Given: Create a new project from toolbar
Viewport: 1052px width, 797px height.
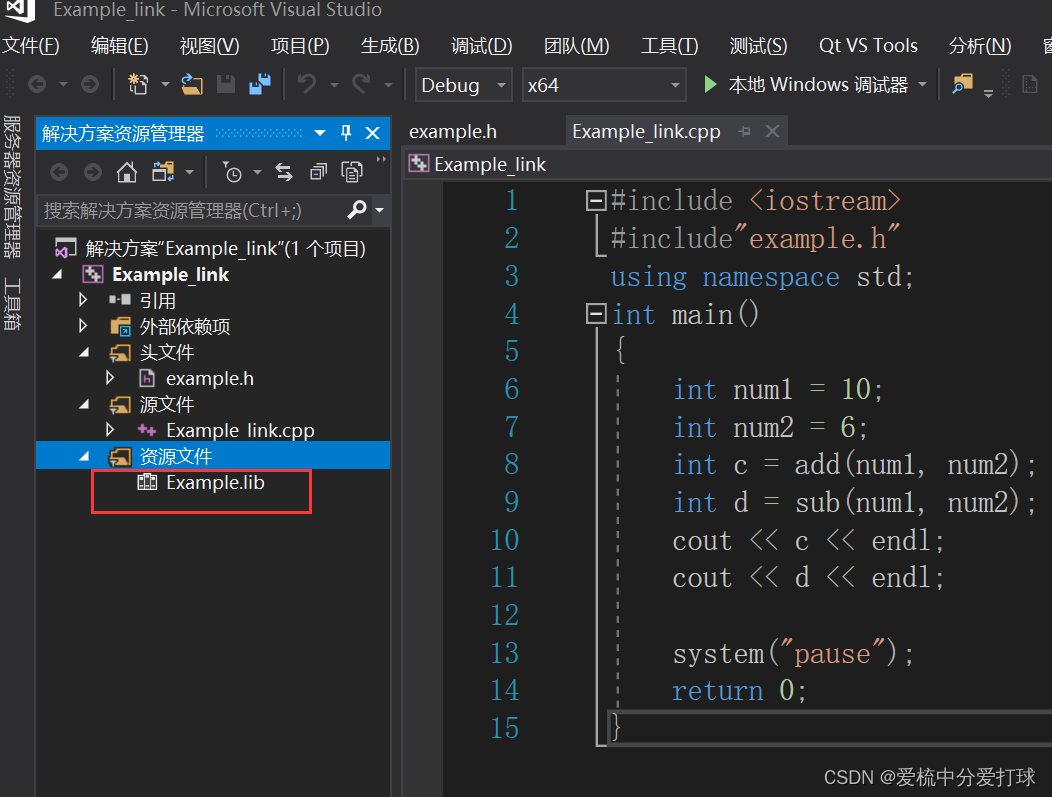Looking at the screenshot, I should click(138, 85).
